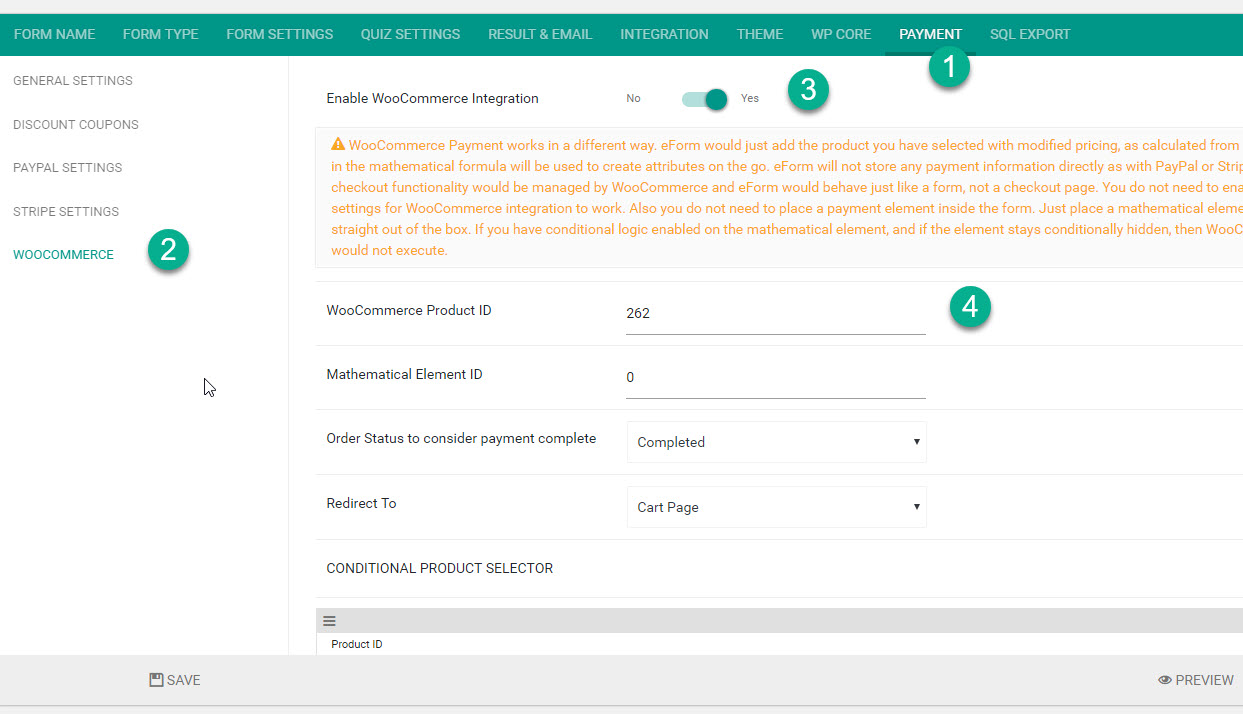
Task: Open PayPal Settings in the sidebar
Action: [x=68, y=168]
